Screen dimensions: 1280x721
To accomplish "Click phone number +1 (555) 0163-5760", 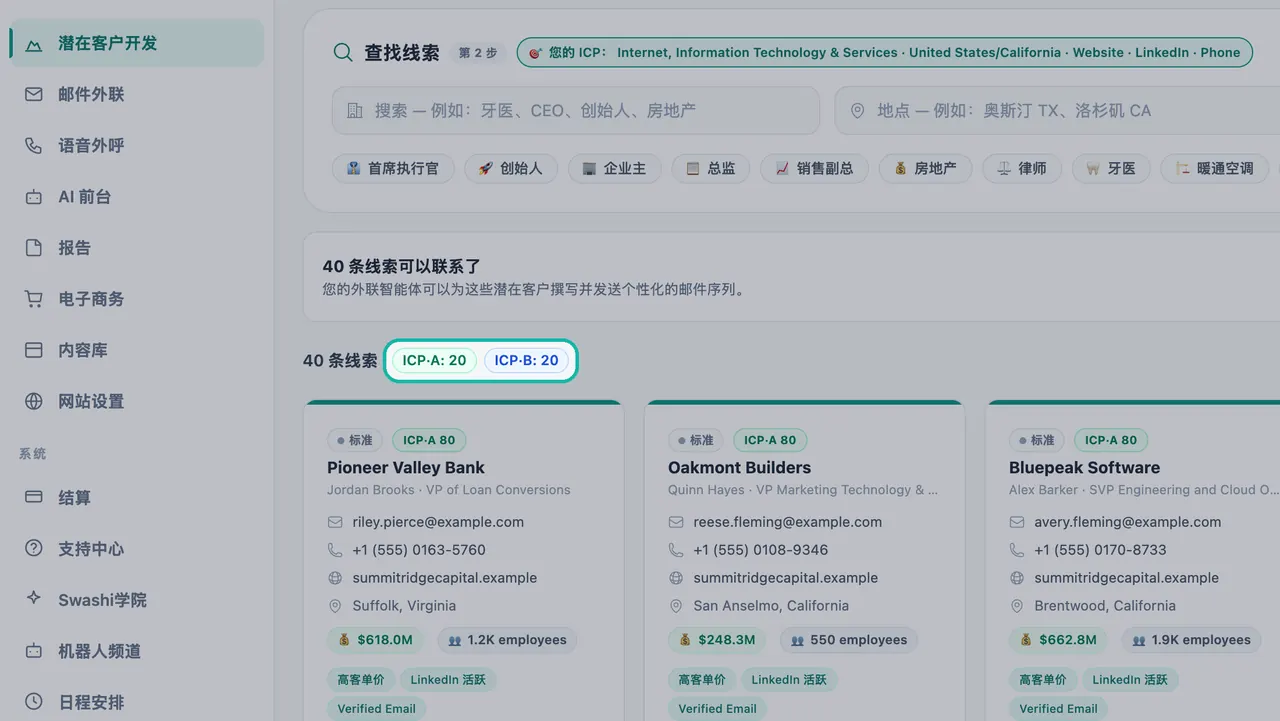I will [x=419, y=550].
